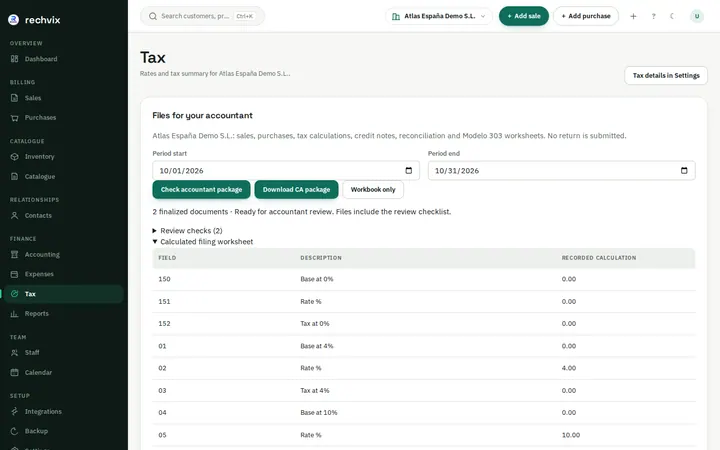Click the Staff sidebar icon
The width and height of the screenshot is (720, 450).
[x=15, y=353]
